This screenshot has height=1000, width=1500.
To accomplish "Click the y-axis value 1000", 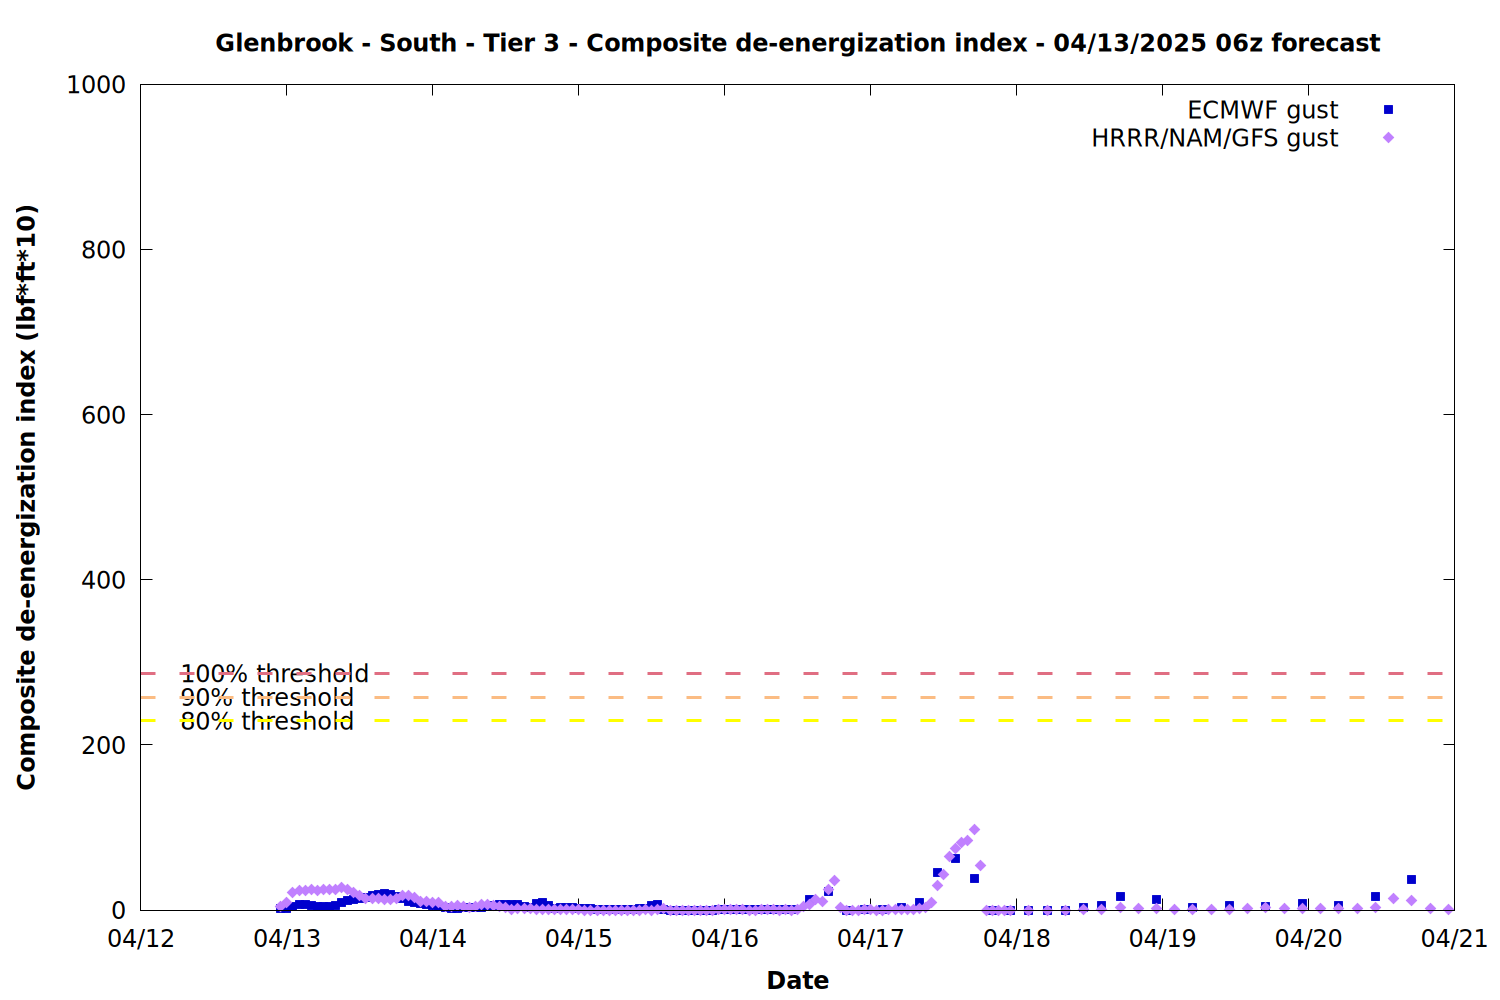I will (x=96, y=85).
